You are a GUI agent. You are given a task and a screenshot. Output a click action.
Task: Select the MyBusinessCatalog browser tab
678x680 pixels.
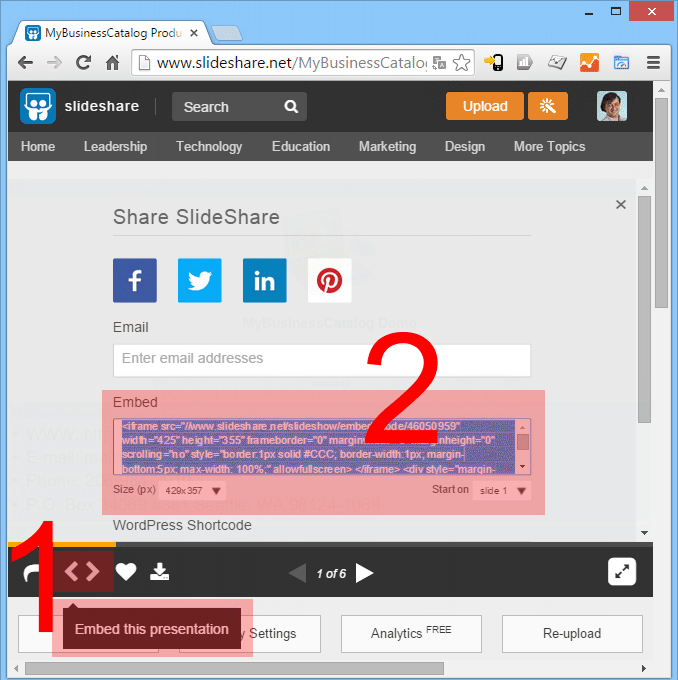[x=112, y=33]
